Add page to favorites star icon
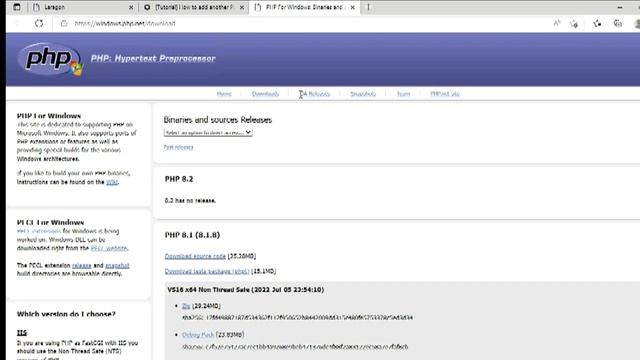Viewport: 640px width, 360px height. click(x=574, y=24)
